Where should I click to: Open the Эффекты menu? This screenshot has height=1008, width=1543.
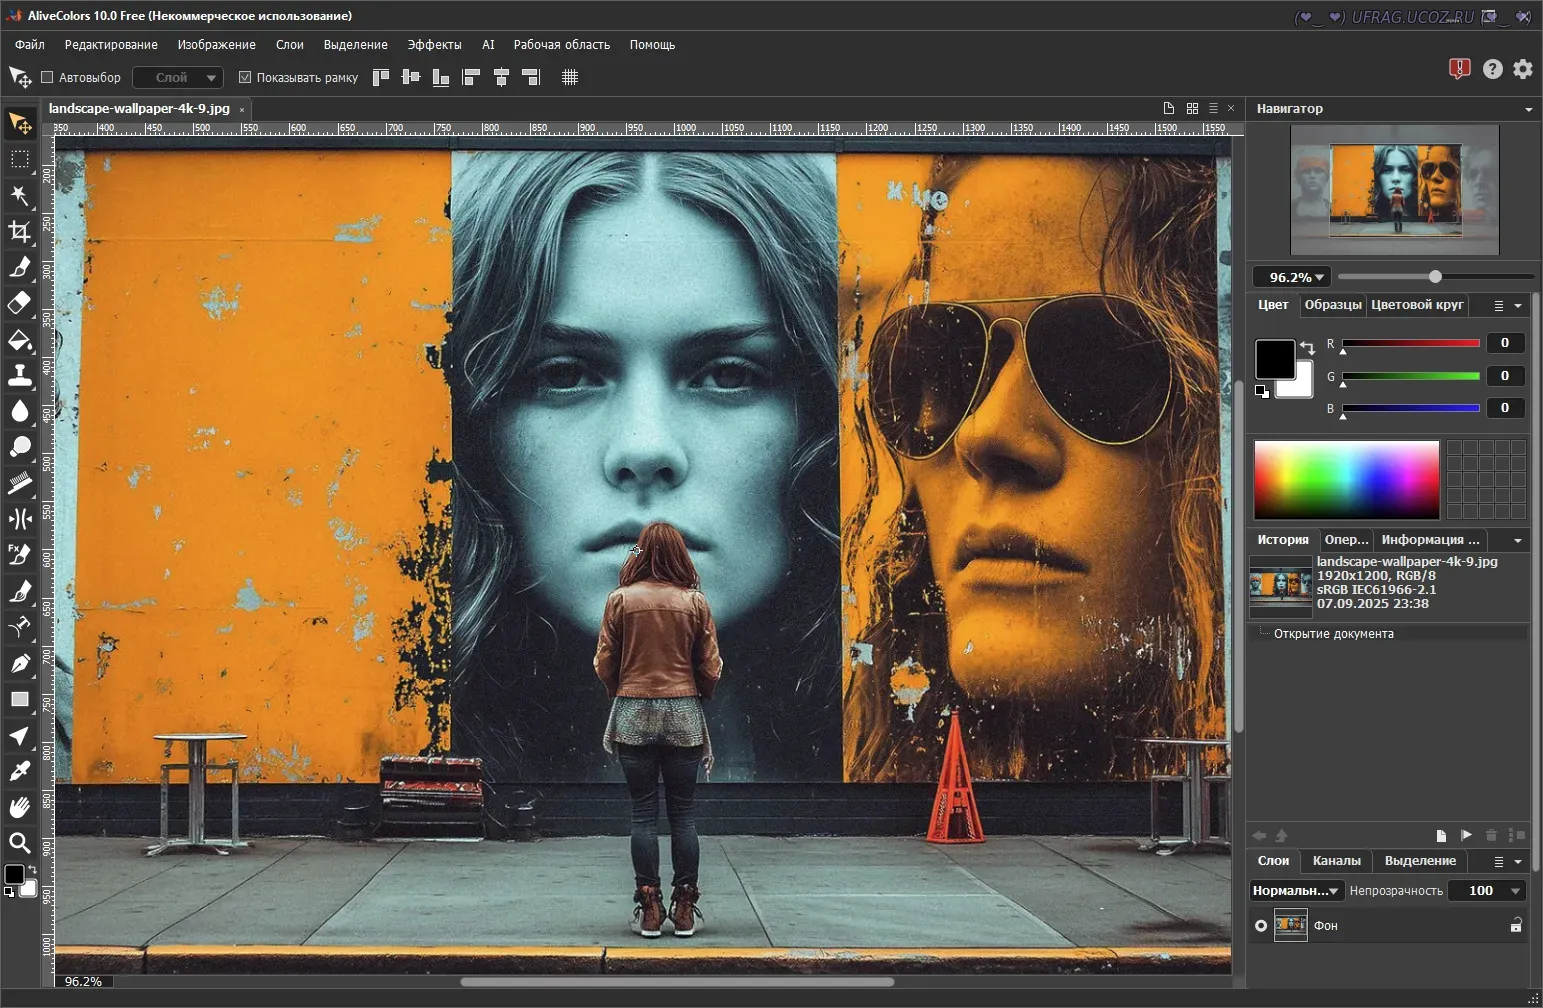pos(434,45)
